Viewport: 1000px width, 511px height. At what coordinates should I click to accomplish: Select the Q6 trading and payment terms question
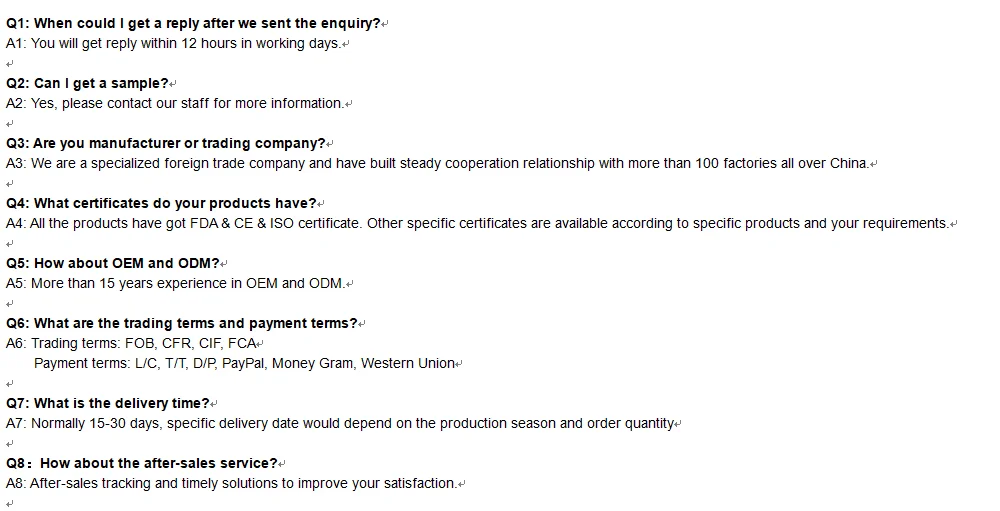(181, 323)
